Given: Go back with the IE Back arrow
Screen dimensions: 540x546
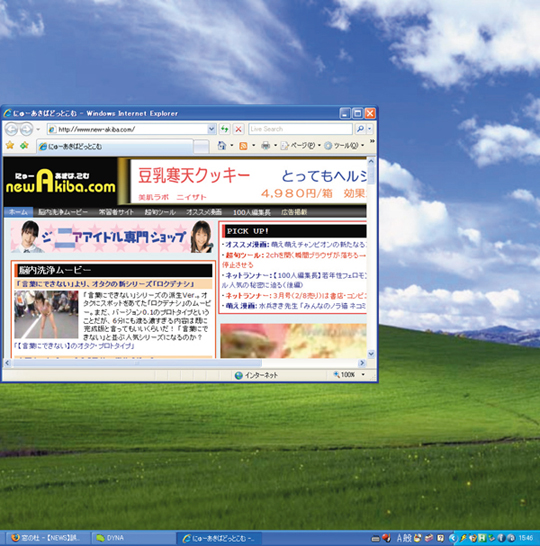Looking at the screenshot, I should pos(11,130).
